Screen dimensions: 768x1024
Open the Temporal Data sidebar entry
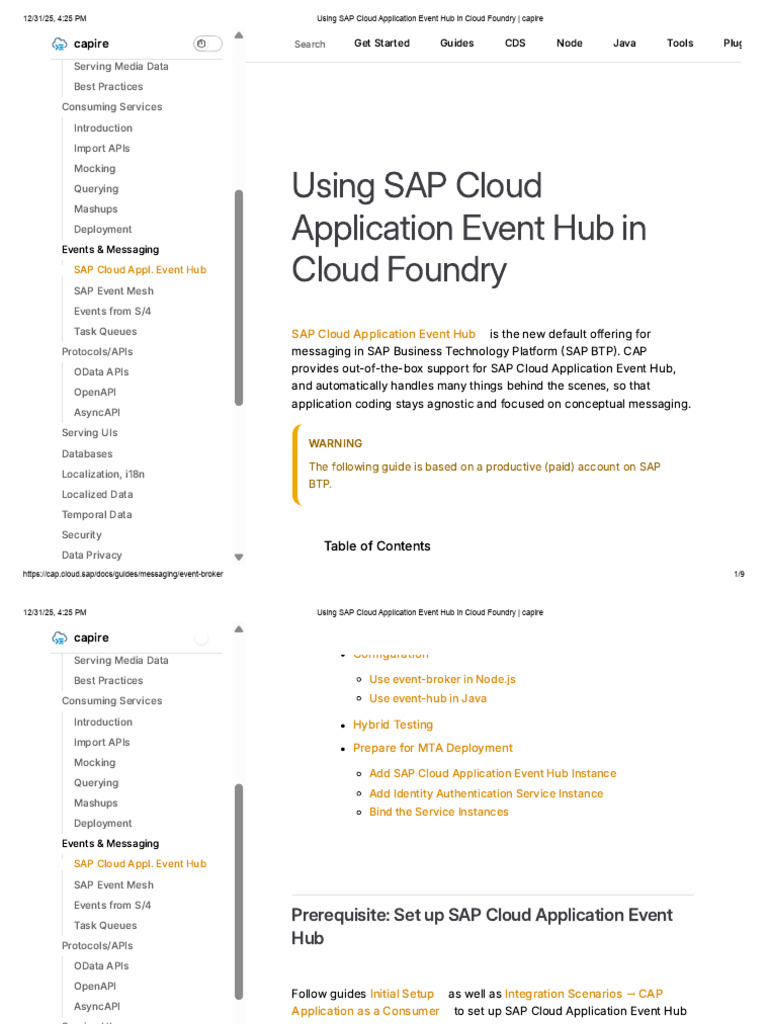[97, 515]
